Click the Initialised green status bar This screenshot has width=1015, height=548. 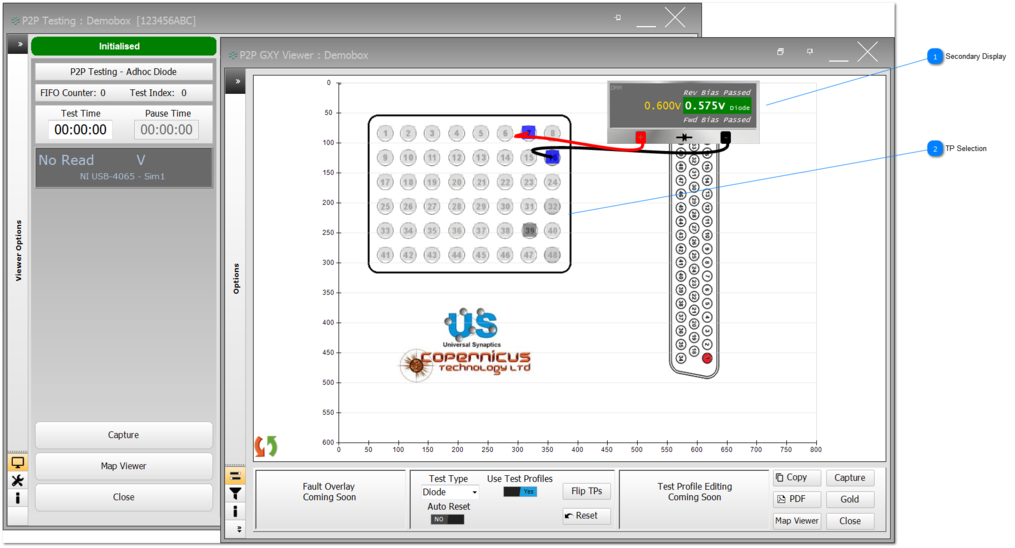coord(124,46)
